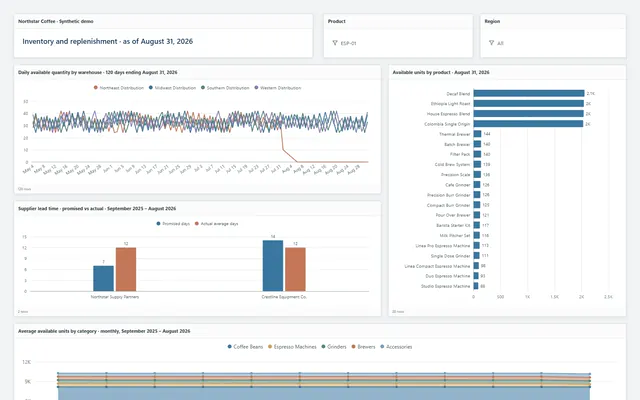The image size is (640, 400).
Task: Select the Grinders legend item
Action: pyautogui.click(x=334, y=347)
